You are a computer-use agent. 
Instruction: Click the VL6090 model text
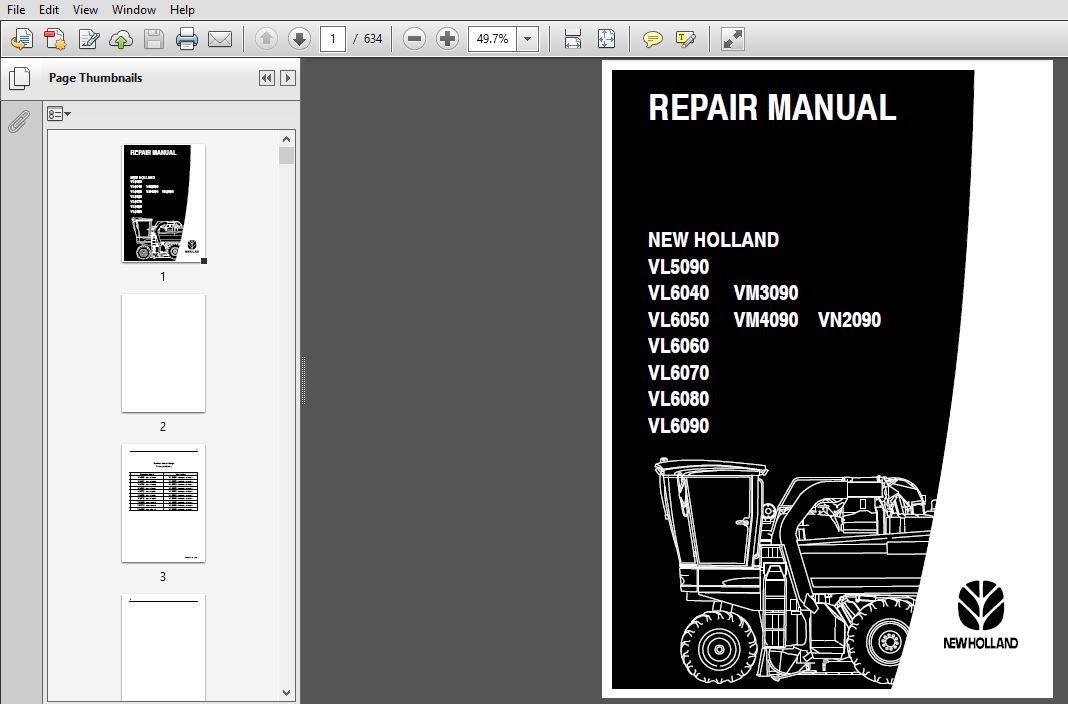(678, 426)
